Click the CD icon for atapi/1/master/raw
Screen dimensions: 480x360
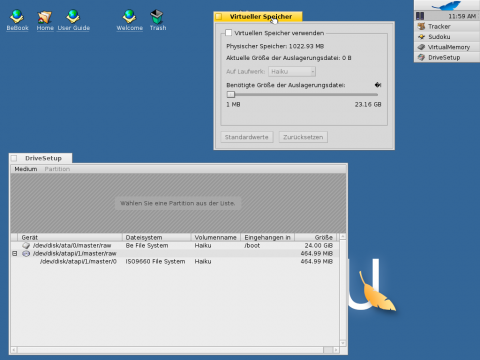tap(26, 254)
